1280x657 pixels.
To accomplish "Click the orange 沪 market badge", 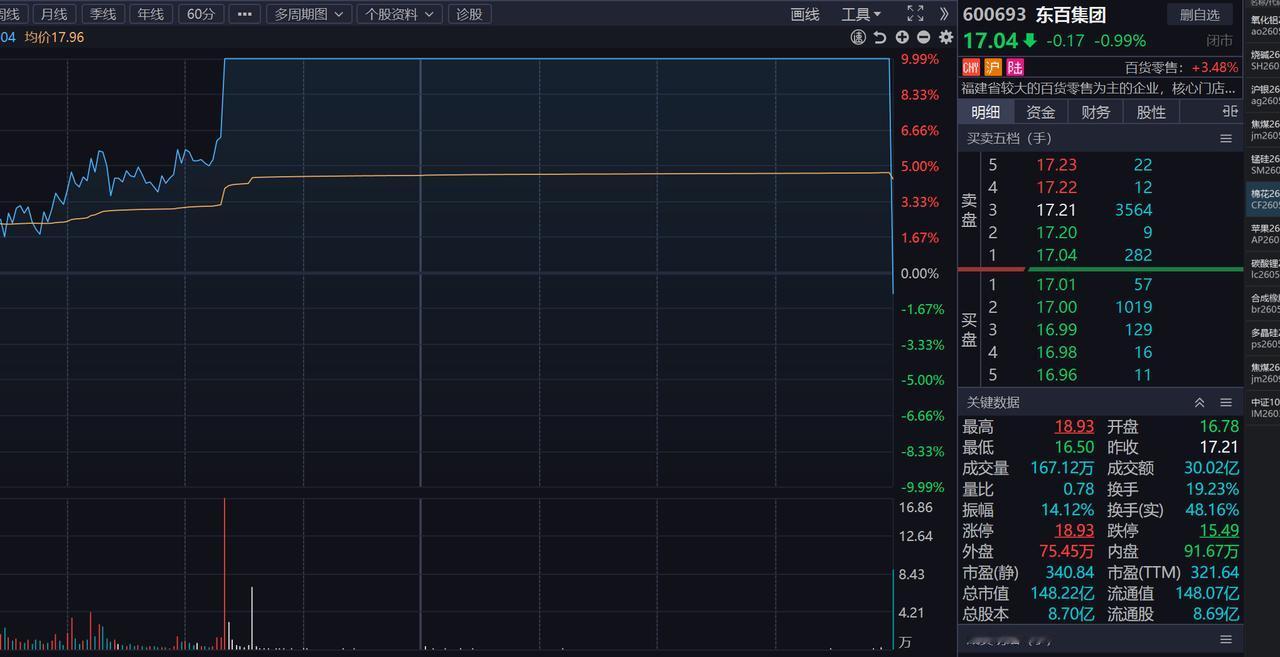I will 993,67.
